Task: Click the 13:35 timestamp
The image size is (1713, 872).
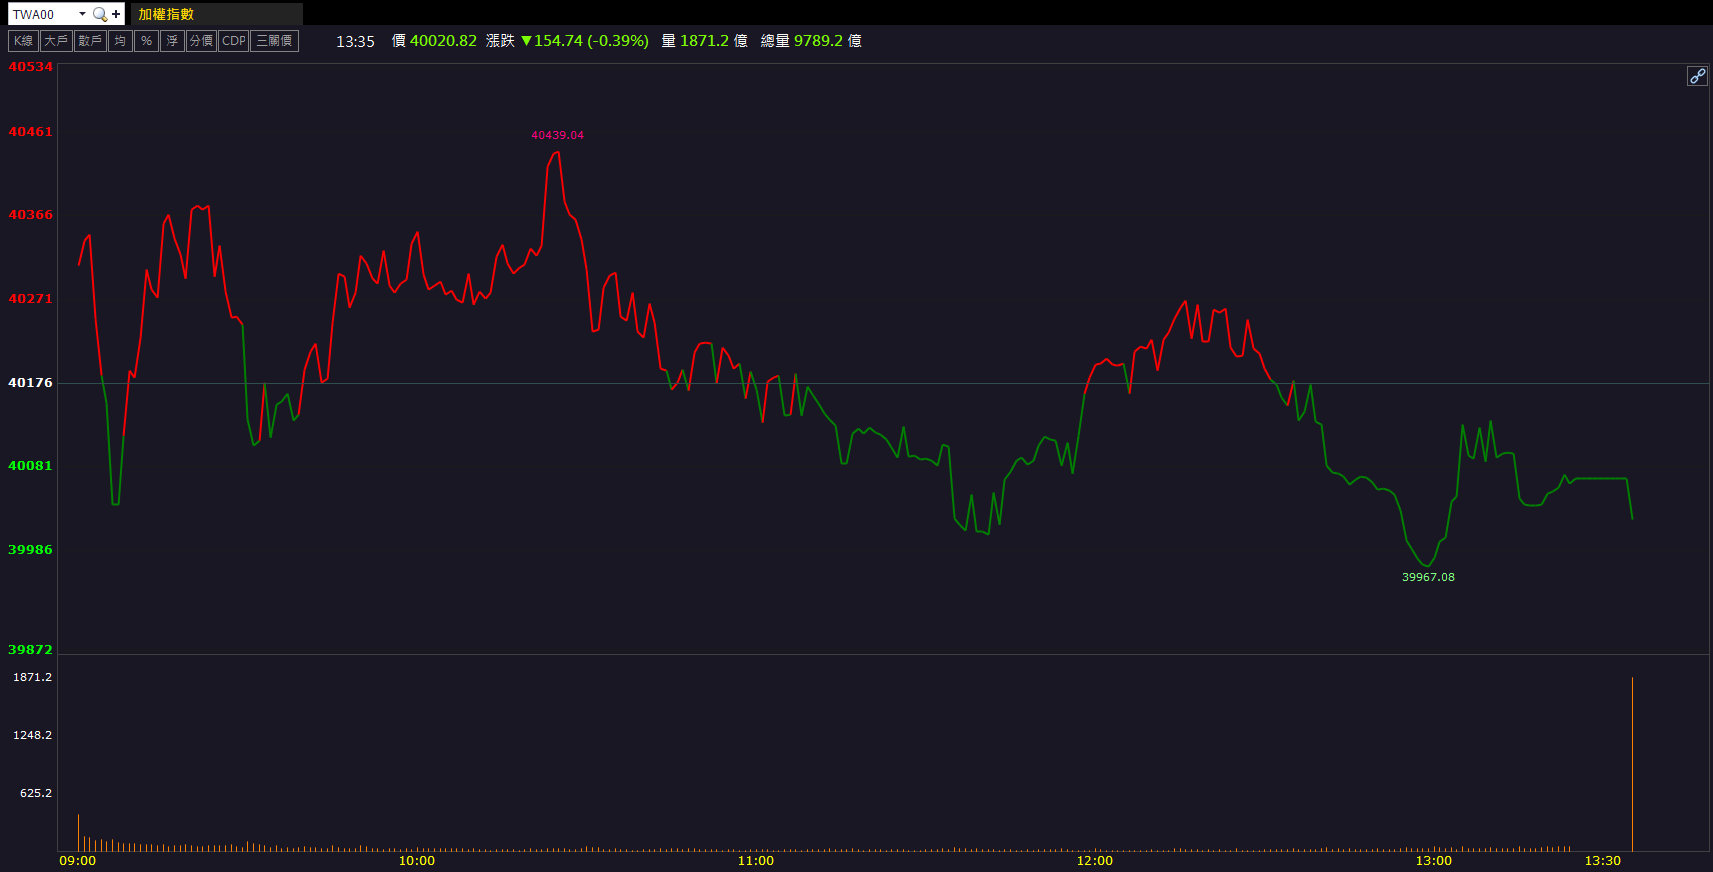Action: click(355, 42)
